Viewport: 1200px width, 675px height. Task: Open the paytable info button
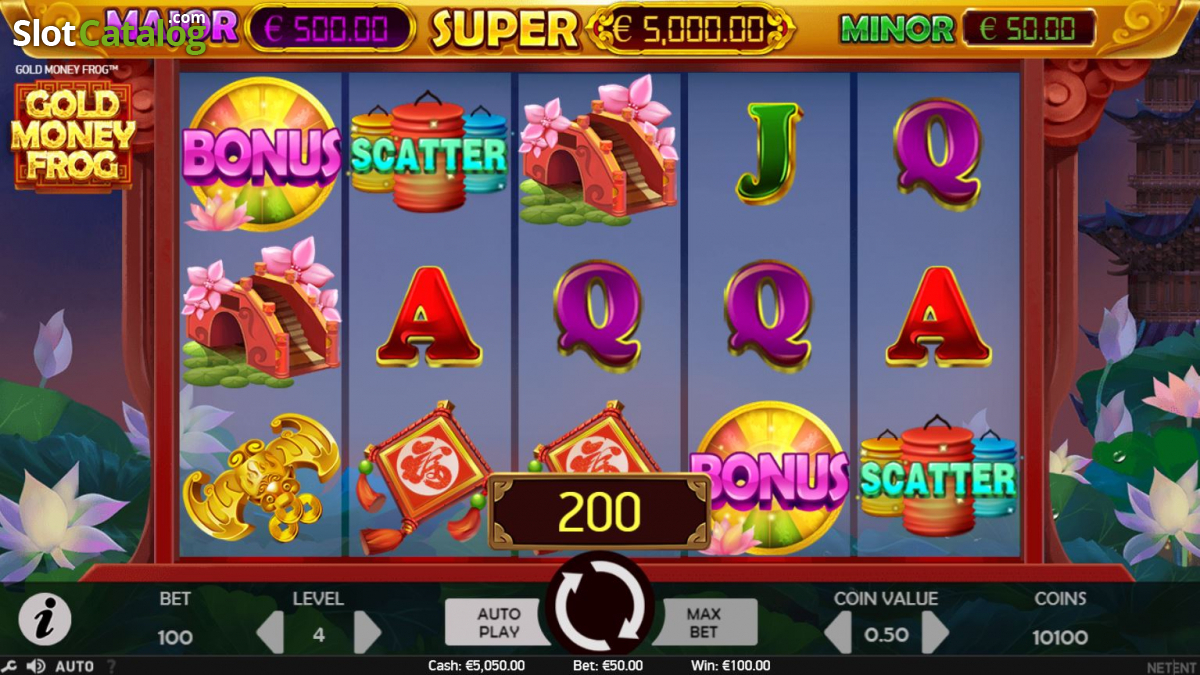pos(45,619)
